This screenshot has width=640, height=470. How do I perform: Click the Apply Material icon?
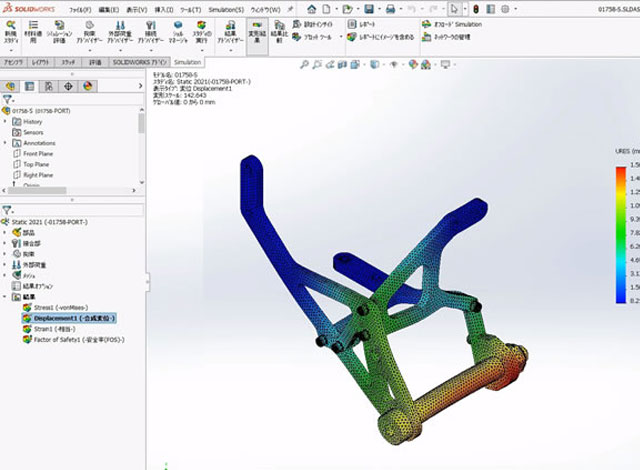(33, 33)
